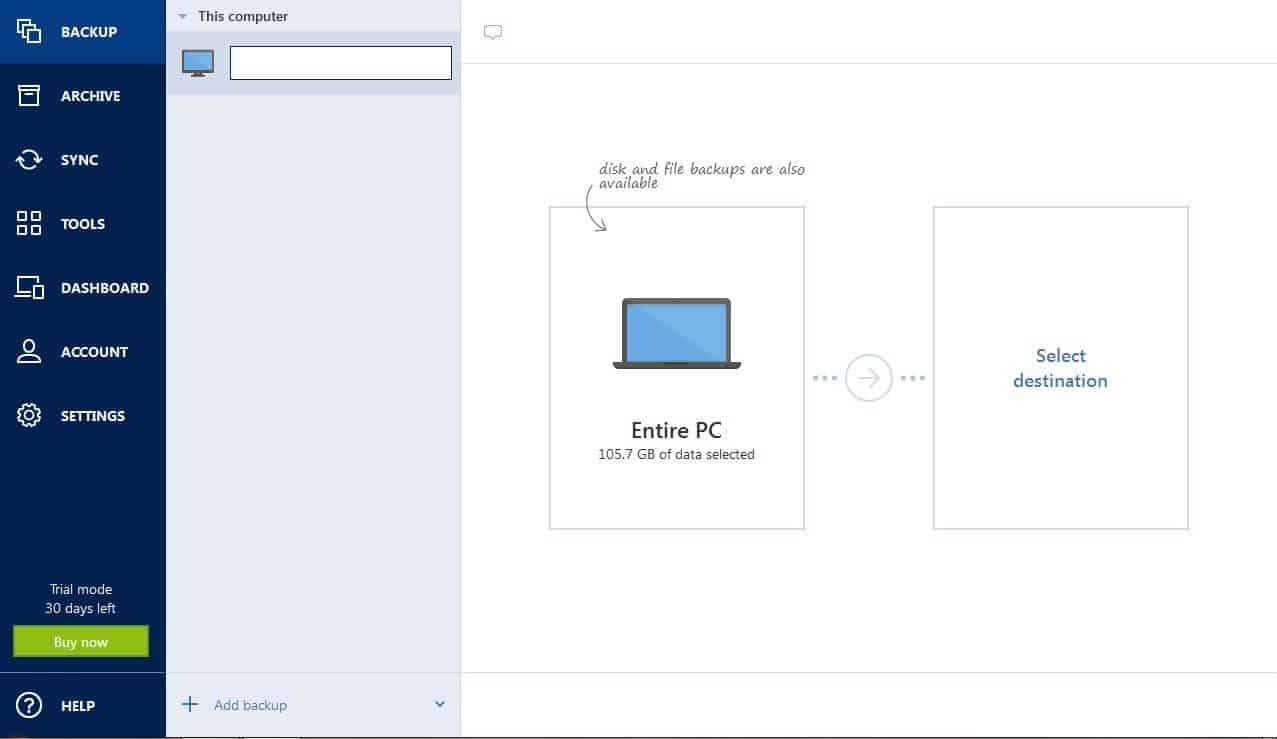Click the Backup stacked-squares icon
1277x739 pixels.
pos(29,31)
